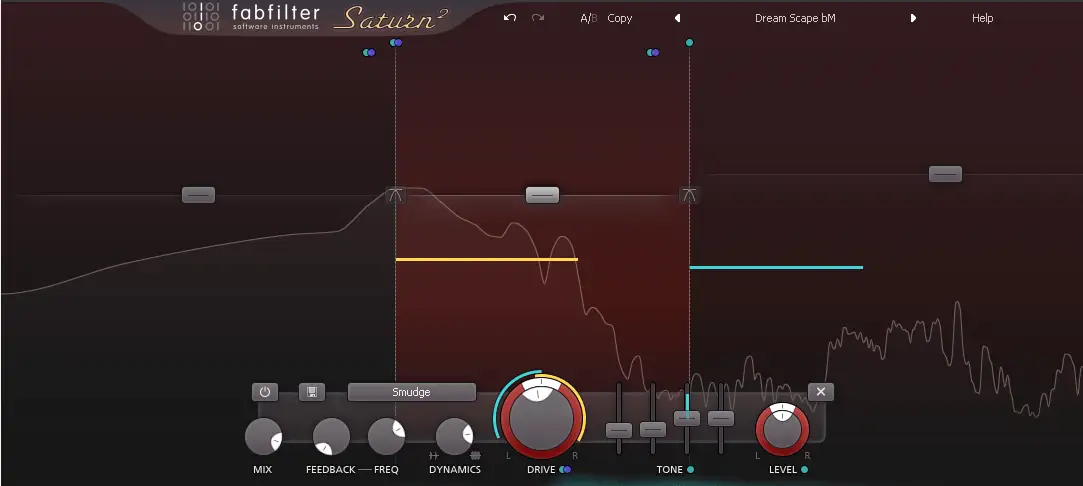Click the redo arrow icon
The width and height of the screenshot is (1083, 486).
(538, 18)
